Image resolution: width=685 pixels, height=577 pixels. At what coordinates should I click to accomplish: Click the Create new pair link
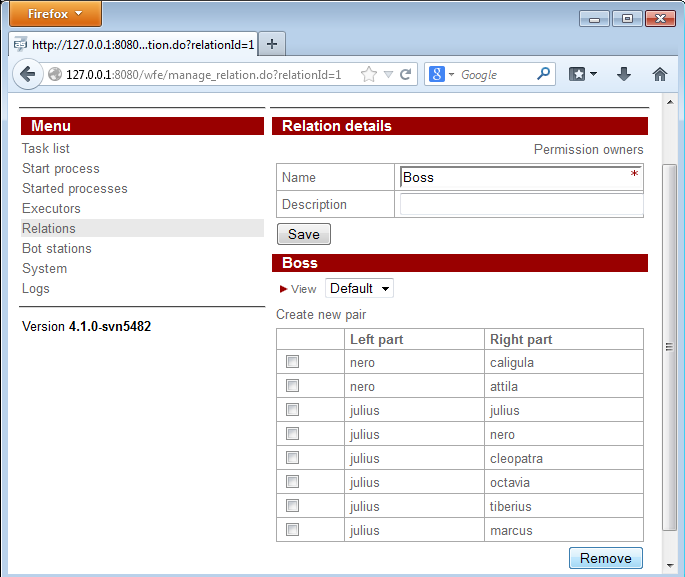321,314
